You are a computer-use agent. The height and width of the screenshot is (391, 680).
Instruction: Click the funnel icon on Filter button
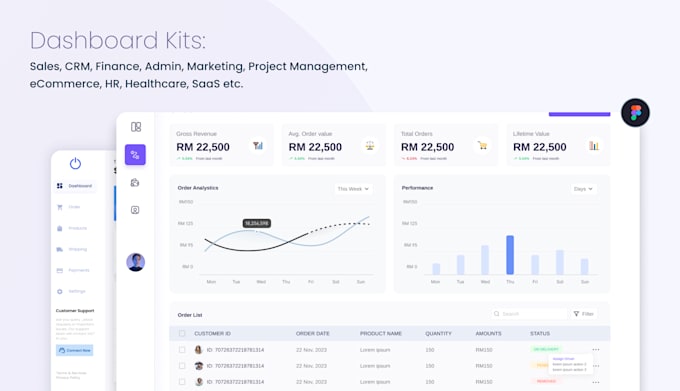pyautogui.click(x=576, y=313)
